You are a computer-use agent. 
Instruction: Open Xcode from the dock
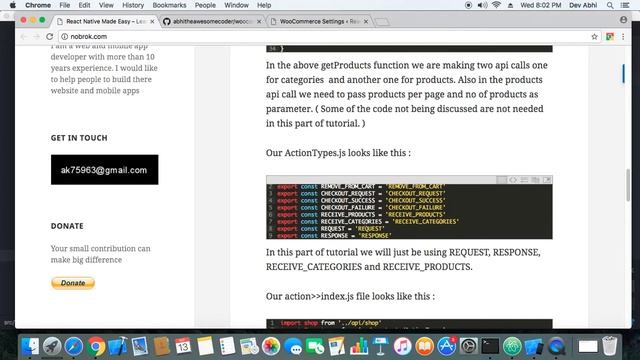point(118,347)
